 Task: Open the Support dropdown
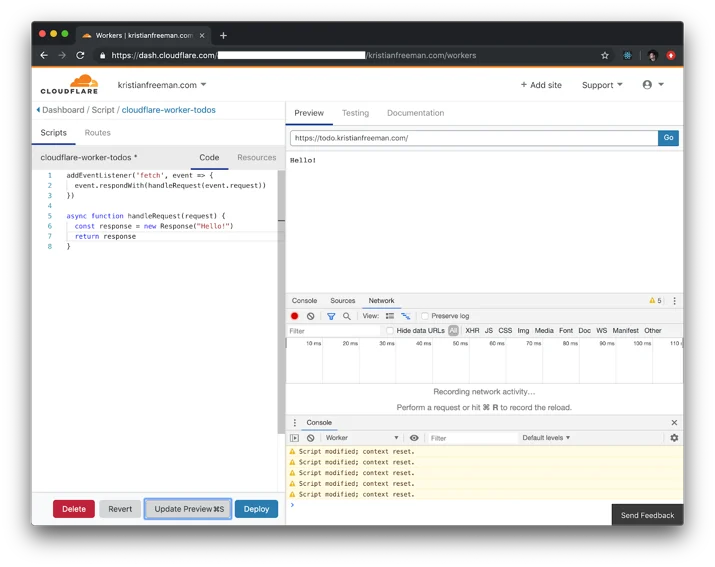pyautogui.click(x=602, y=85)
